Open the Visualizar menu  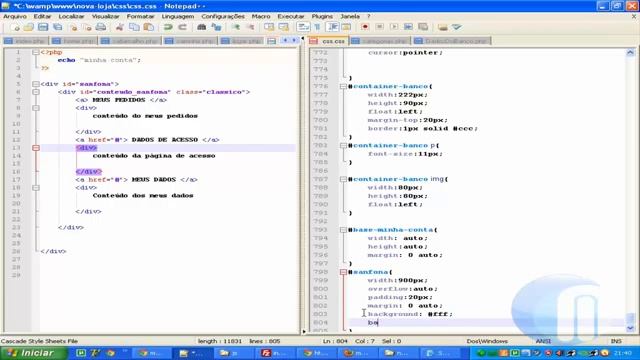105,16
